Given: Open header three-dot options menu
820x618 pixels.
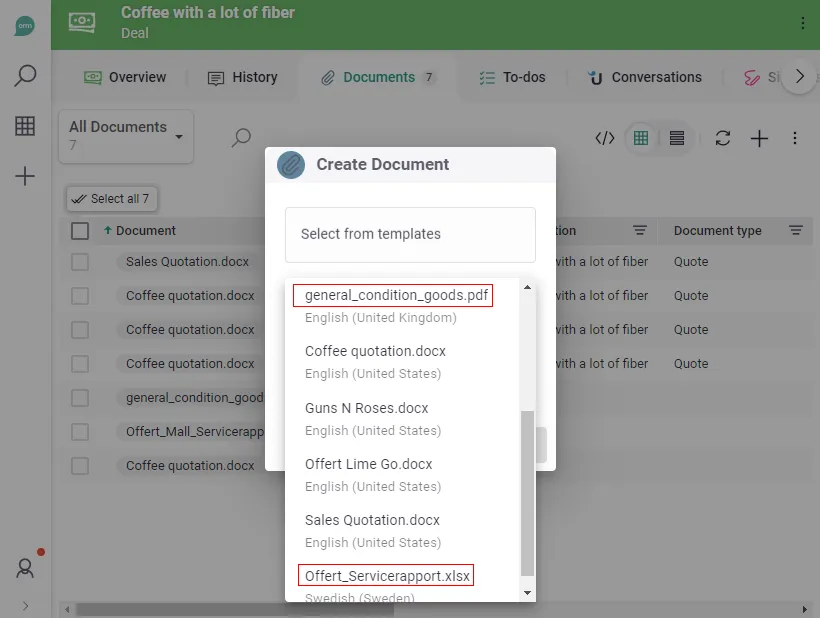Looking at the screenshot, I should (x=802, y=23).
